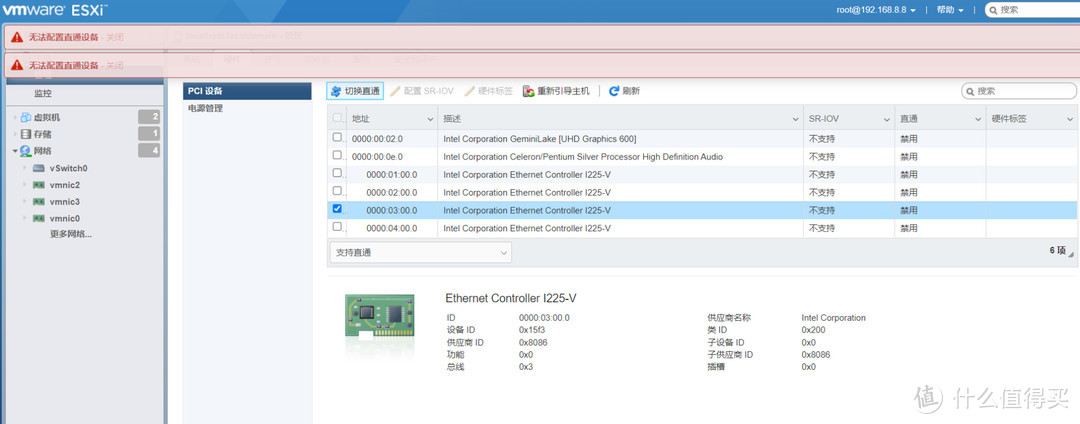Click the 虚拟机 count badge 2
The width and height of the screenshot is (1080, 424).
pos(149,117)
